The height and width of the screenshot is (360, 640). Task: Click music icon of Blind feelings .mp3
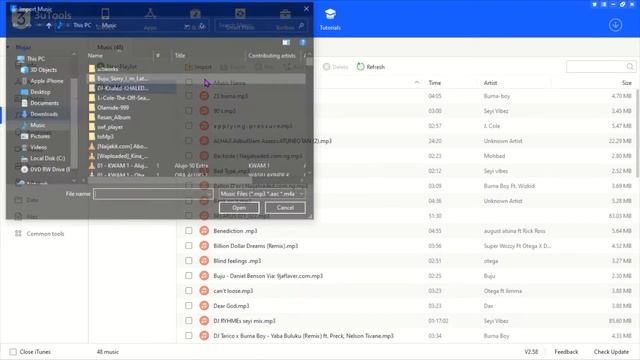pos(204,260)
